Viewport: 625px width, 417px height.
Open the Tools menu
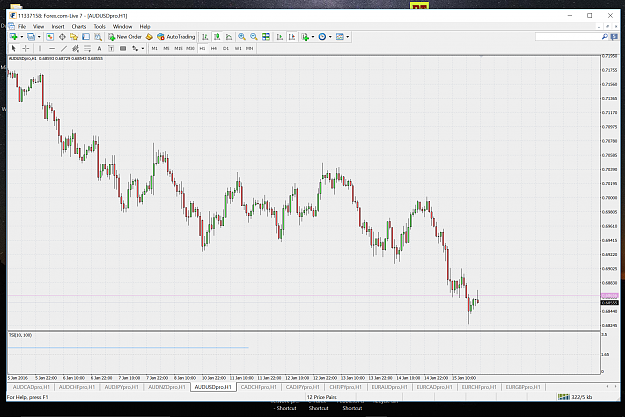100,27
